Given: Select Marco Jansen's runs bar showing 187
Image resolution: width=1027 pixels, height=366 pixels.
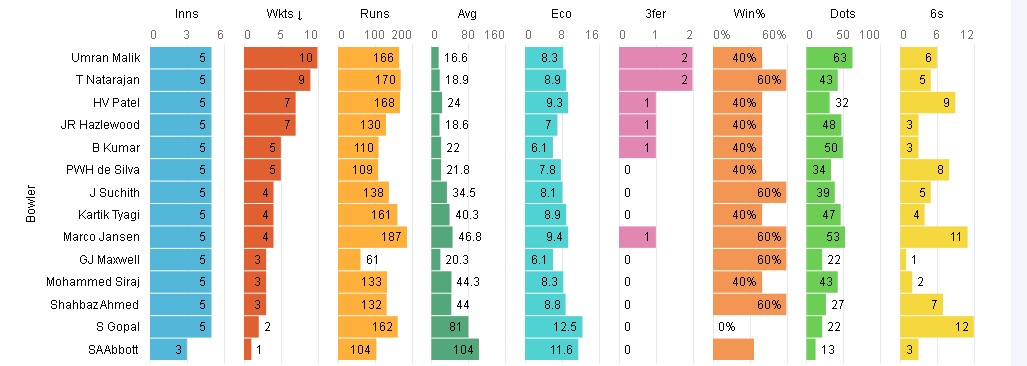Looking at the screenshot, I should (372, 237).
